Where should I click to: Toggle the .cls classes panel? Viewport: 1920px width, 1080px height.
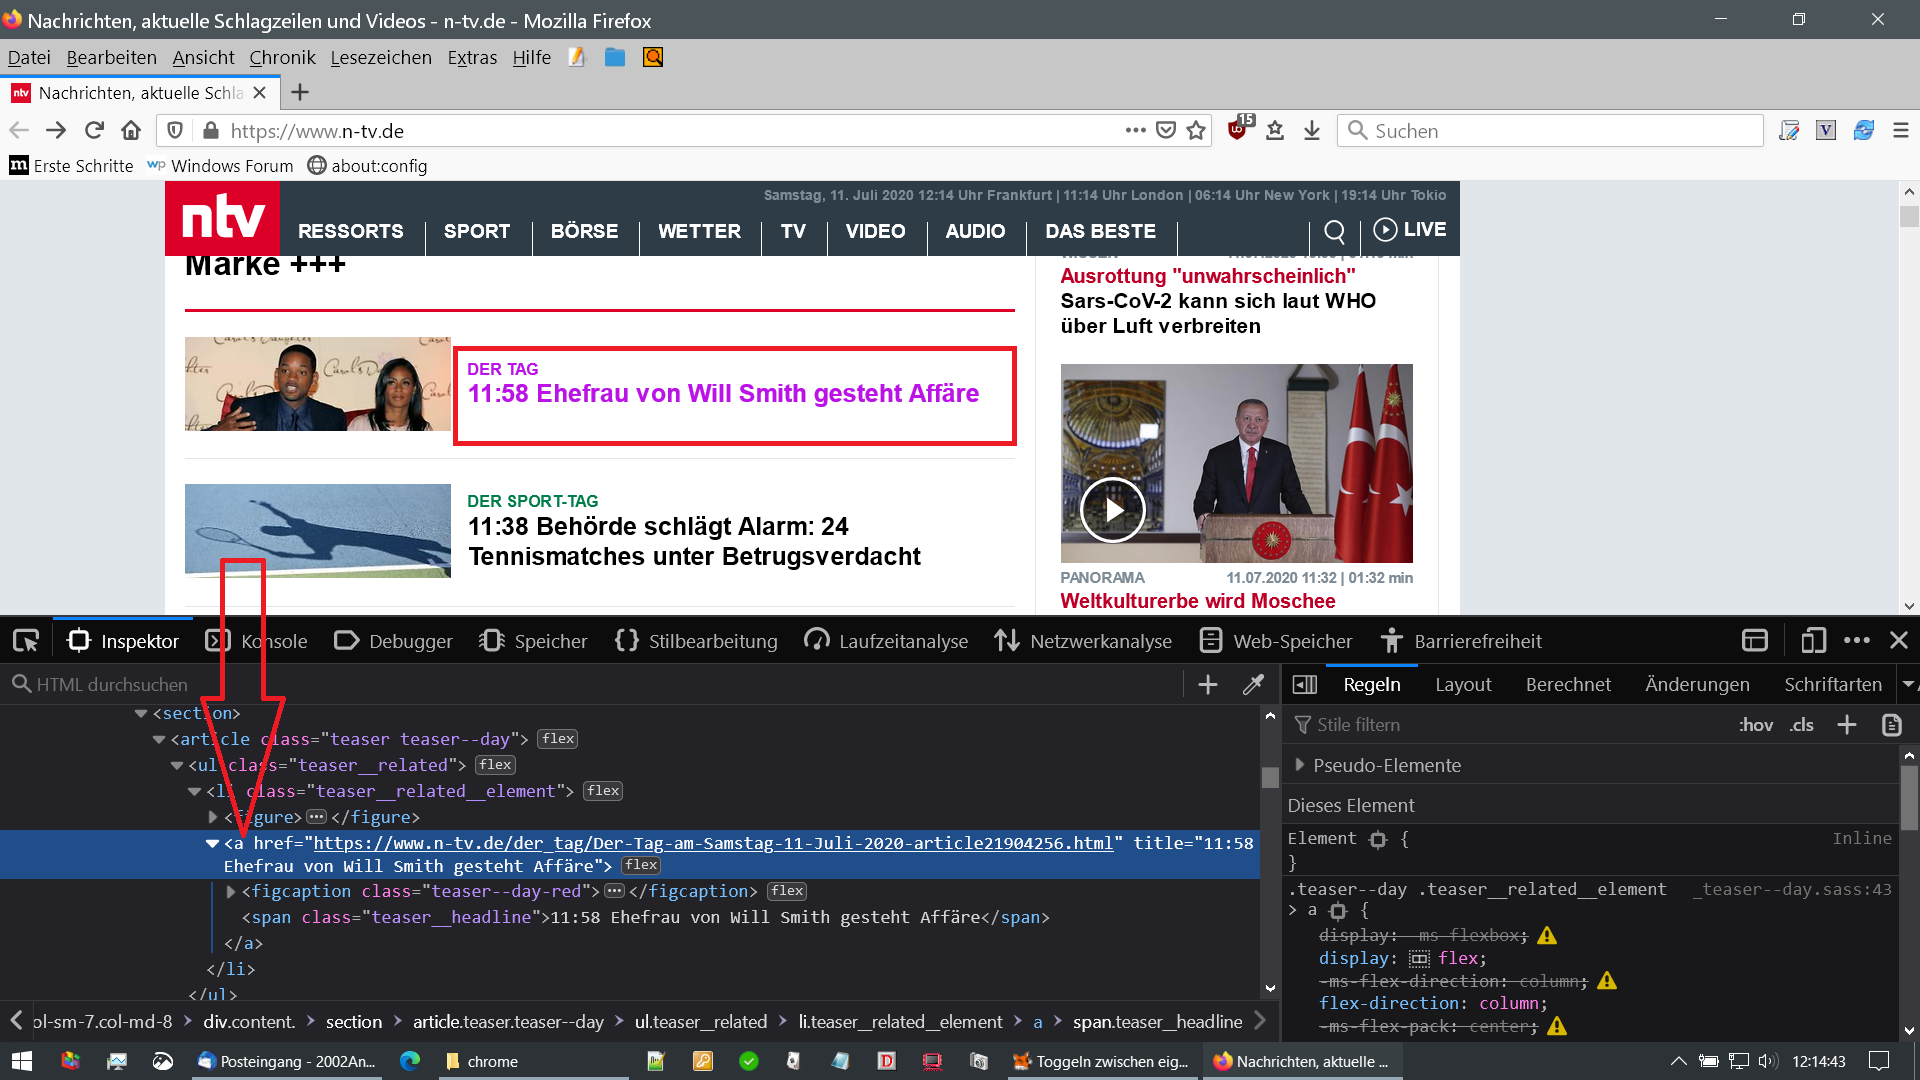pyautogui.click(x=1802, y=725)
